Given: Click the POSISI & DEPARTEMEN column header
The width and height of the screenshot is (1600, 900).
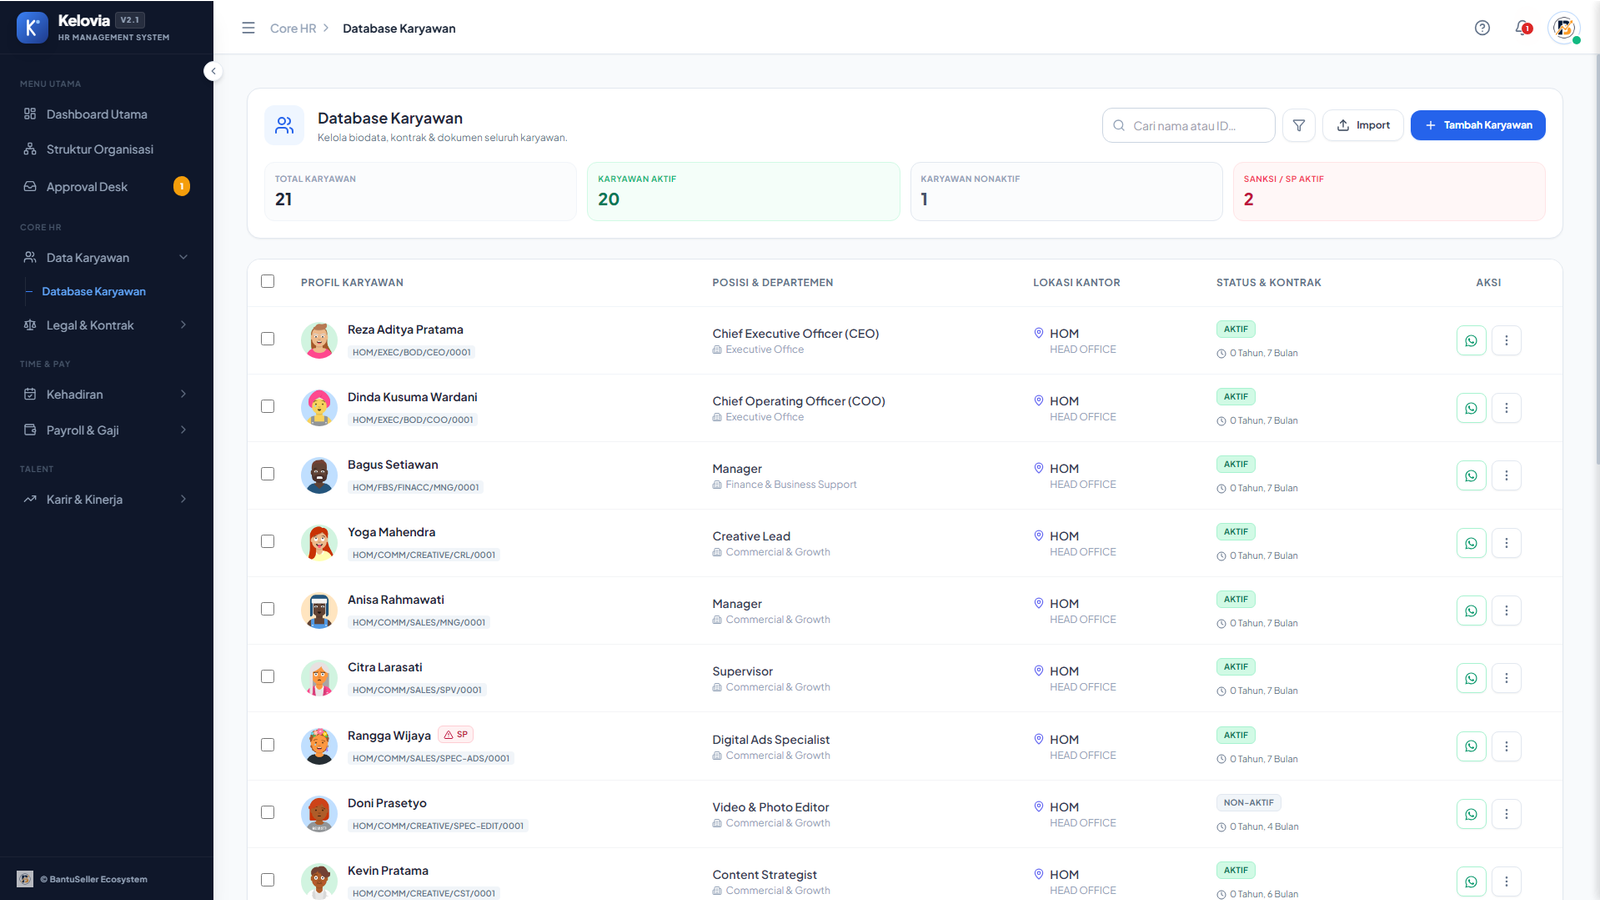Looking at the screenshot, I should [772, 283].
